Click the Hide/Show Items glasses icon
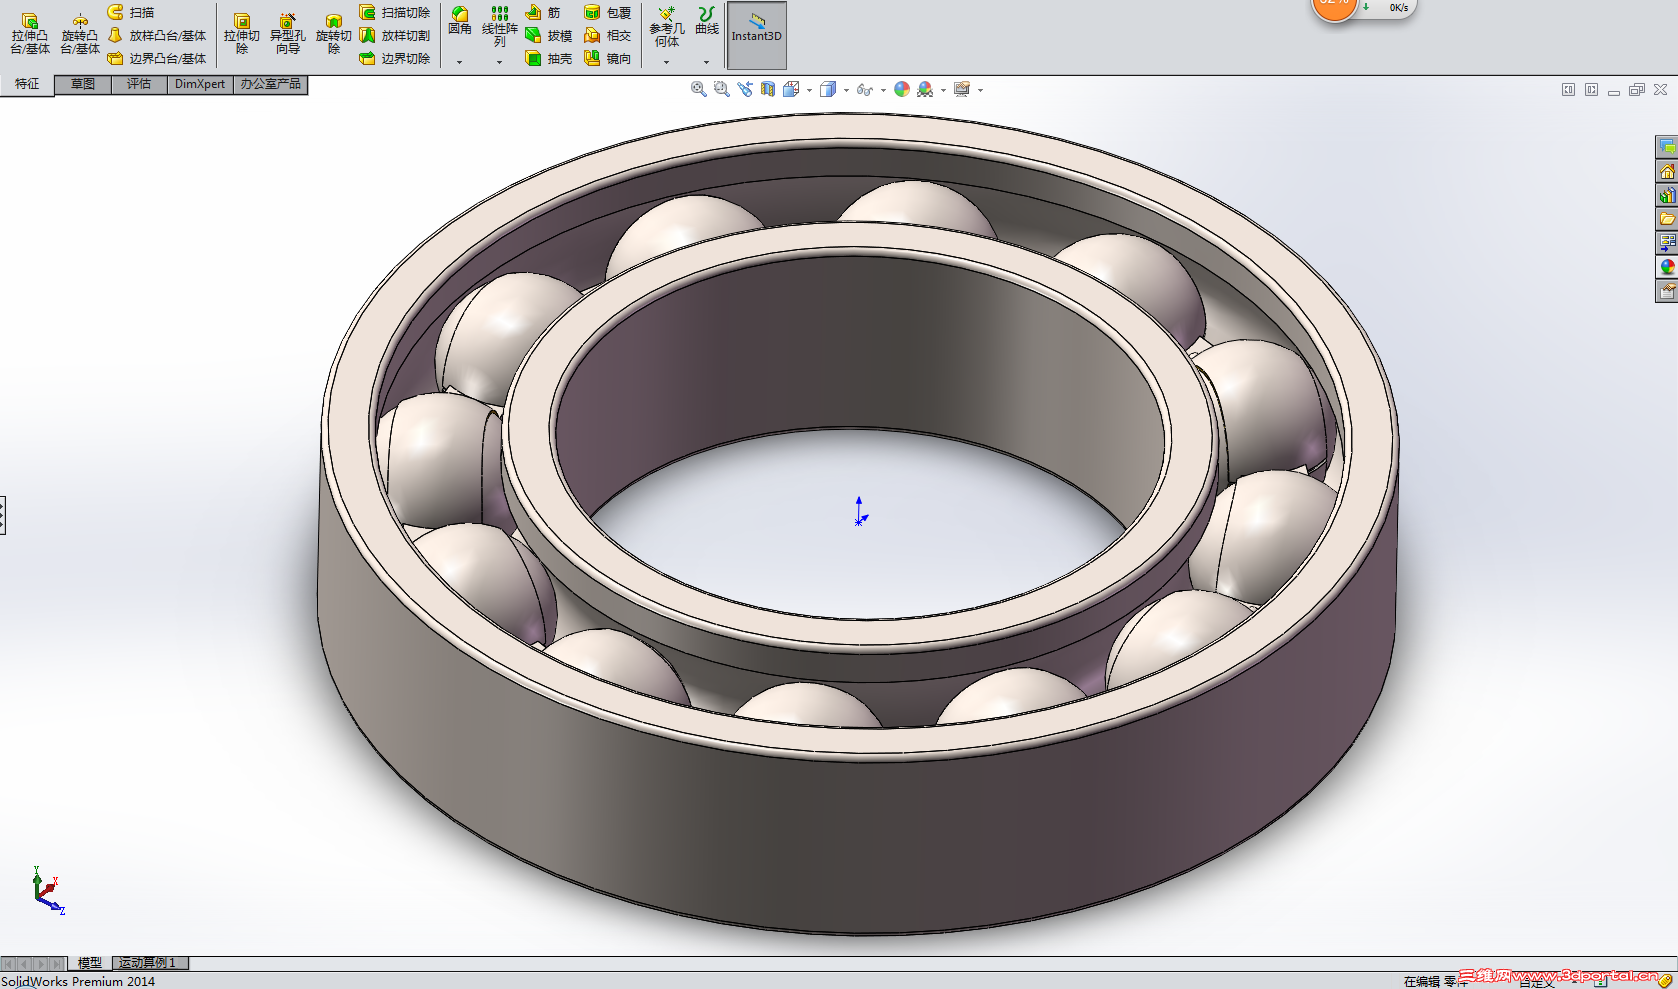 [865, 89]
